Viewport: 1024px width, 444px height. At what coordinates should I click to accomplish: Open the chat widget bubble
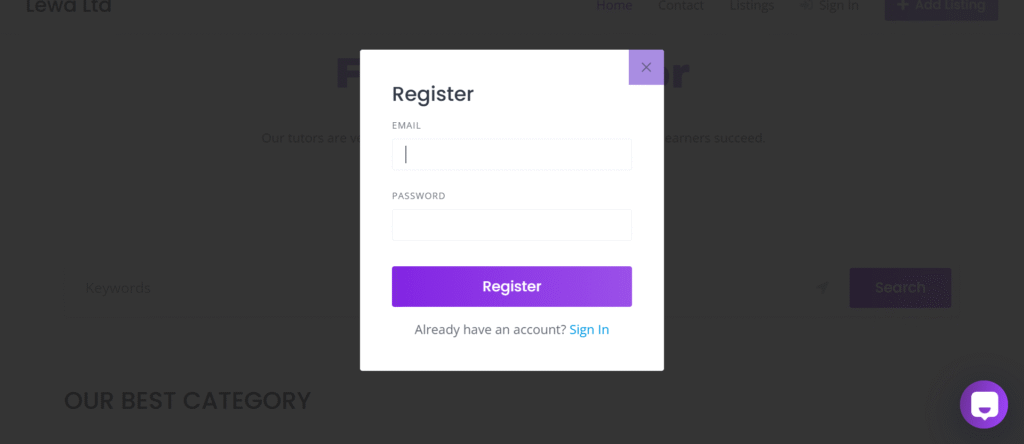[x=983, y=405]
